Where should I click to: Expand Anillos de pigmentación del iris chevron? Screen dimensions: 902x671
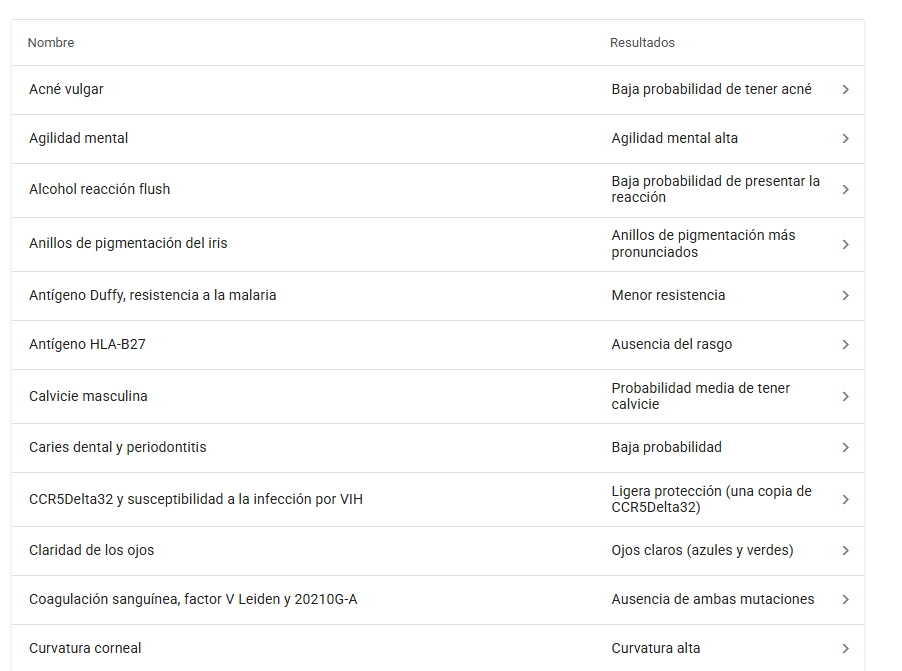[x=845, y=244]
